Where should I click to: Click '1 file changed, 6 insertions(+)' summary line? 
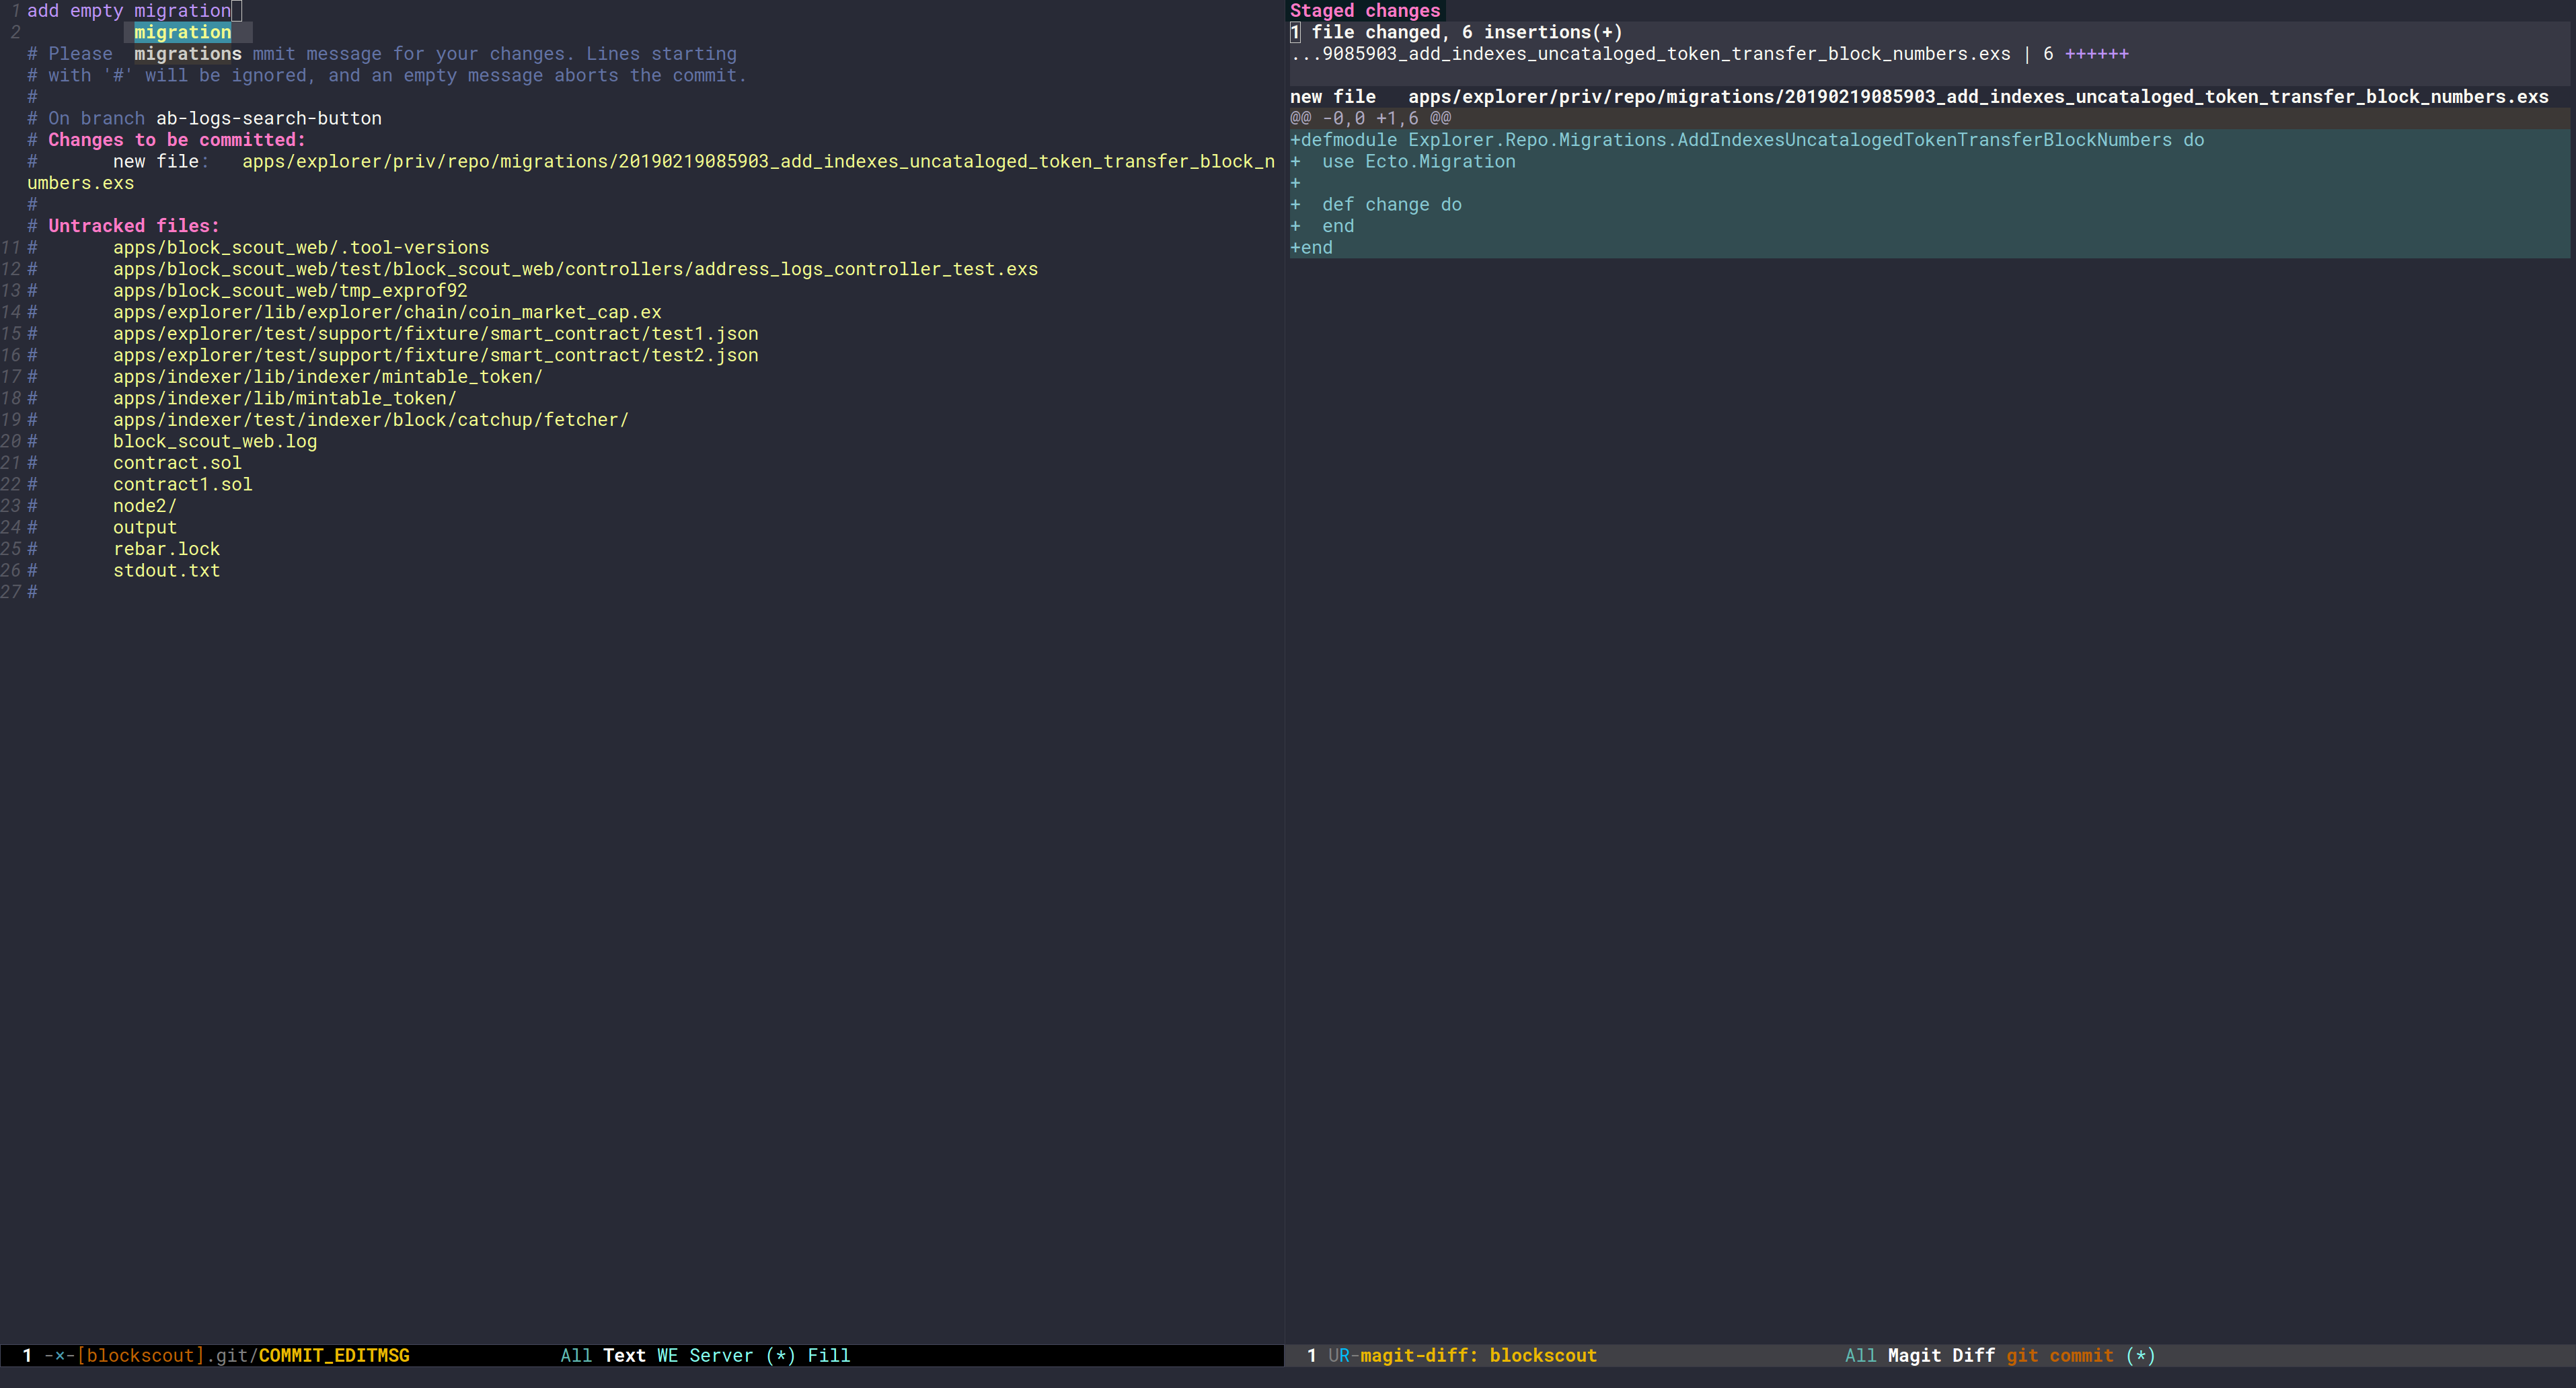pyautogui.click(x=1456, y=32)
